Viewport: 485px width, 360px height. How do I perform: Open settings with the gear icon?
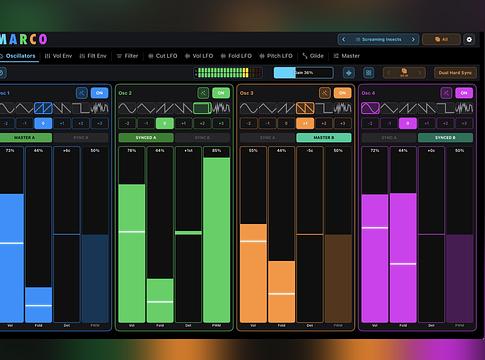pos(469,39)
